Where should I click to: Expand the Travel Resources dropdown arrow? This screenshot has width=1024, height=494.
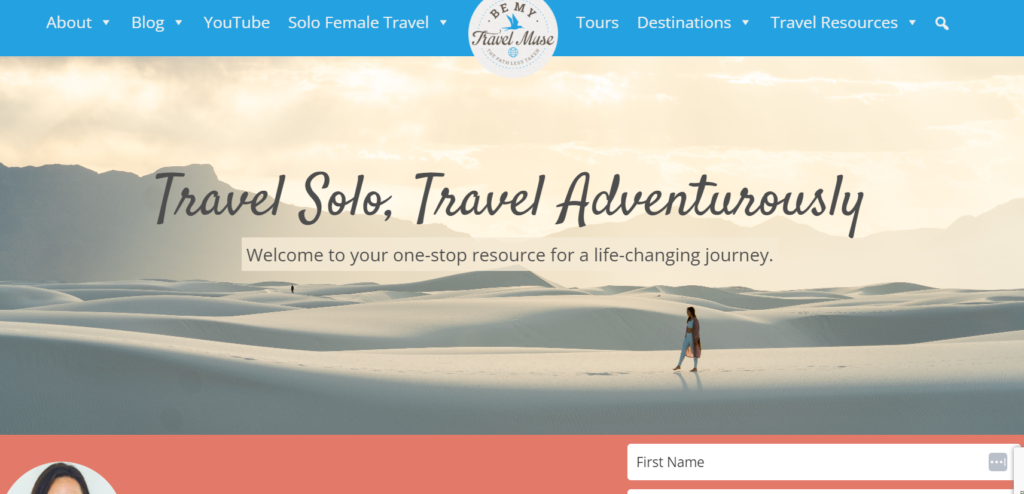pyautogui.click(x=912, y=23)
